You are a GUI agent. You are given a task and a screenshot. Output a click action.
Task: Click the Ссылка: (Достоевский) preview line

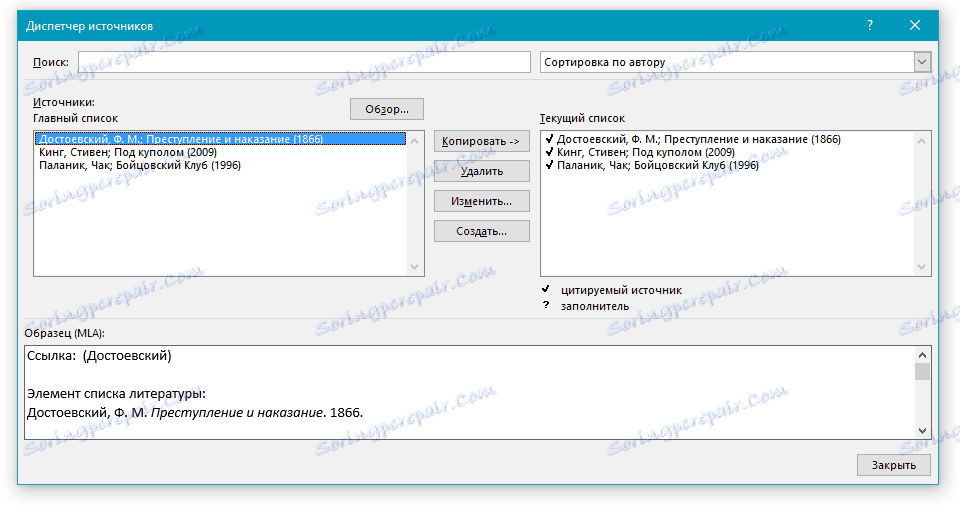pyautogui.click(x=99, y=356)
